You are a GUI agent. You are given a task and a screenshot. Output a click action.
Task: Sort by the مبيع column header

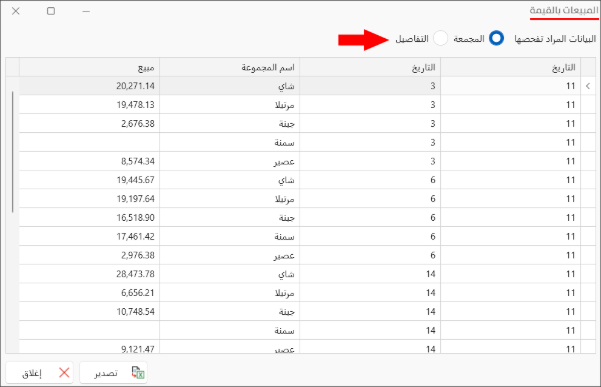[89, 67]
